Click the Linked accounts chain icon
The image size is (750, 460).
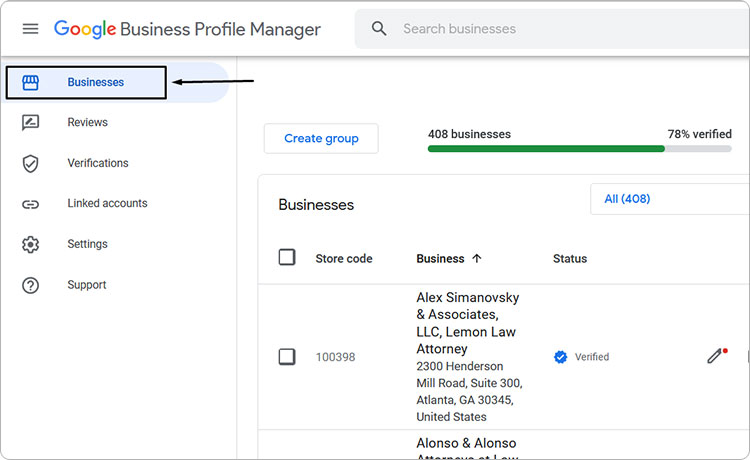tap(30, 204)
